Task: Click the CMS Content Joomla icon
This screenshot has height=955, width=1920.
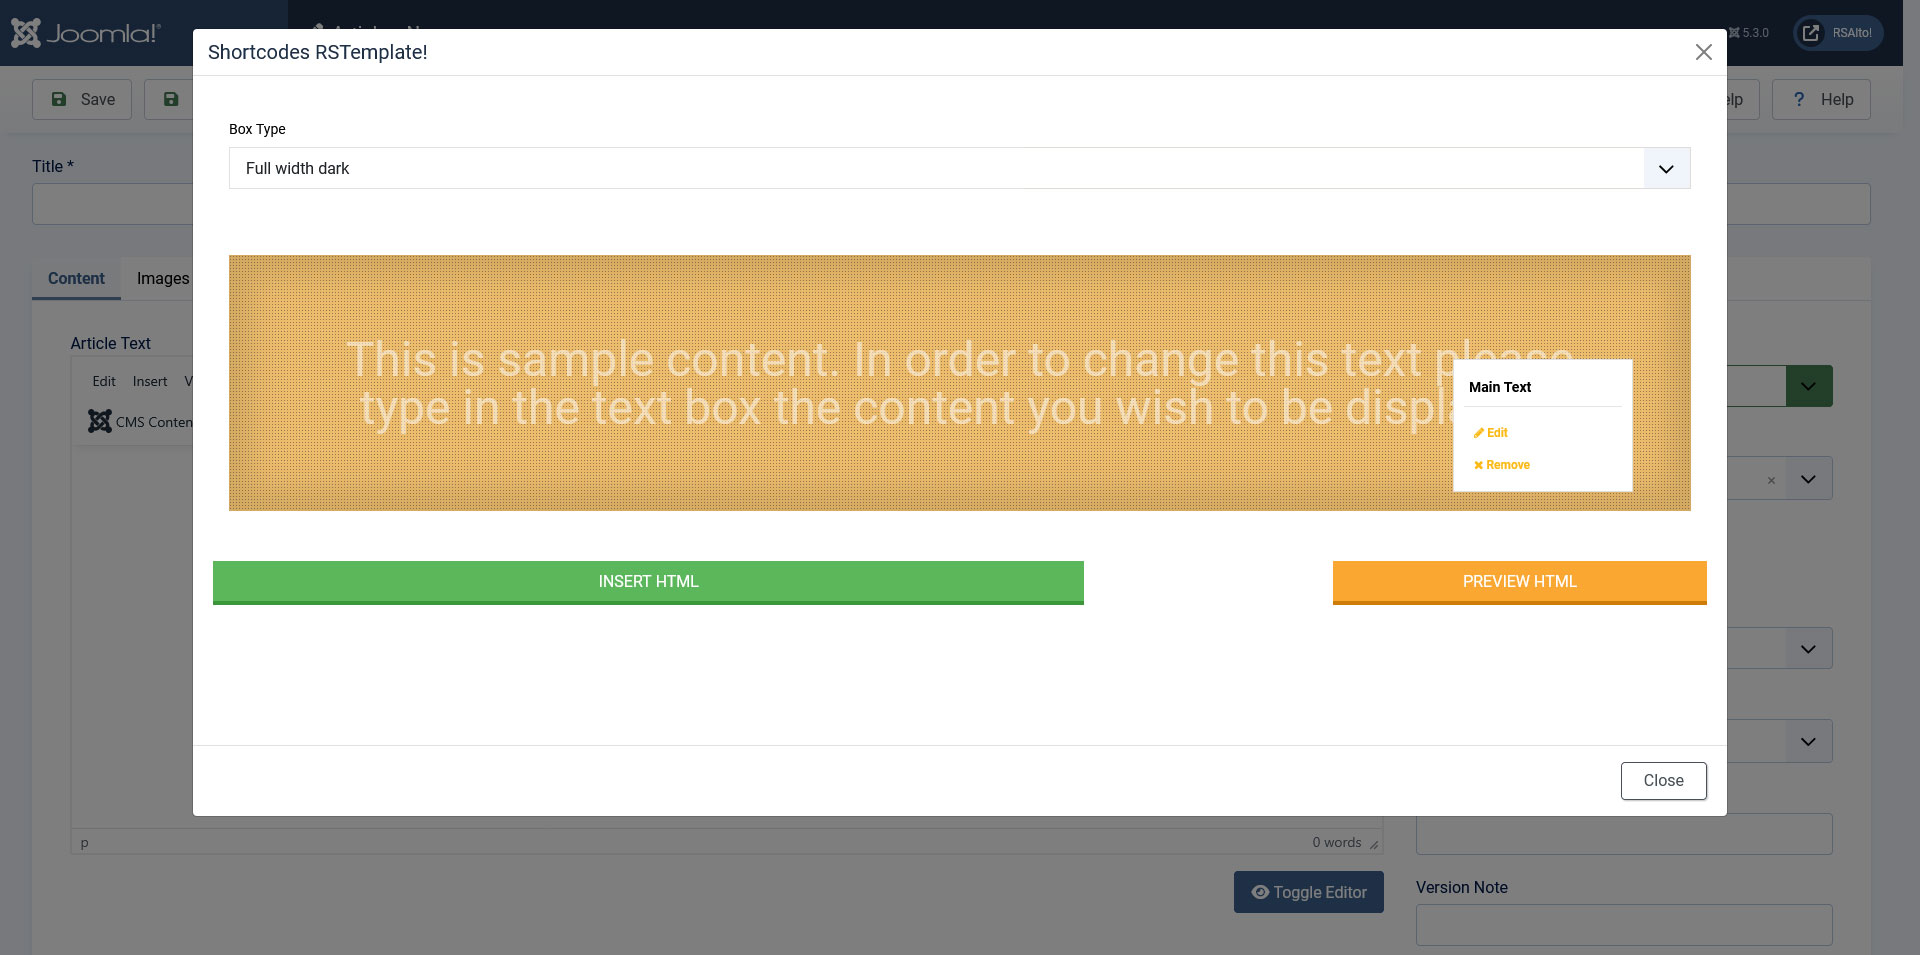Action: (x=100, y=421)
